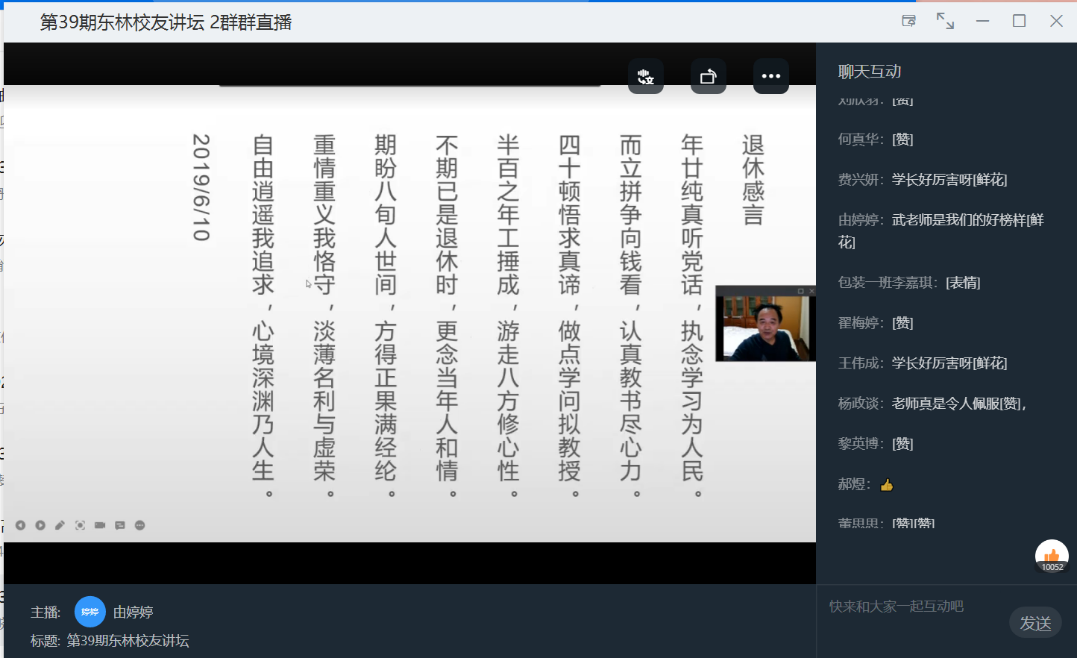
Task: Open the three-dot more menu on the video
Action: point(770,76)
